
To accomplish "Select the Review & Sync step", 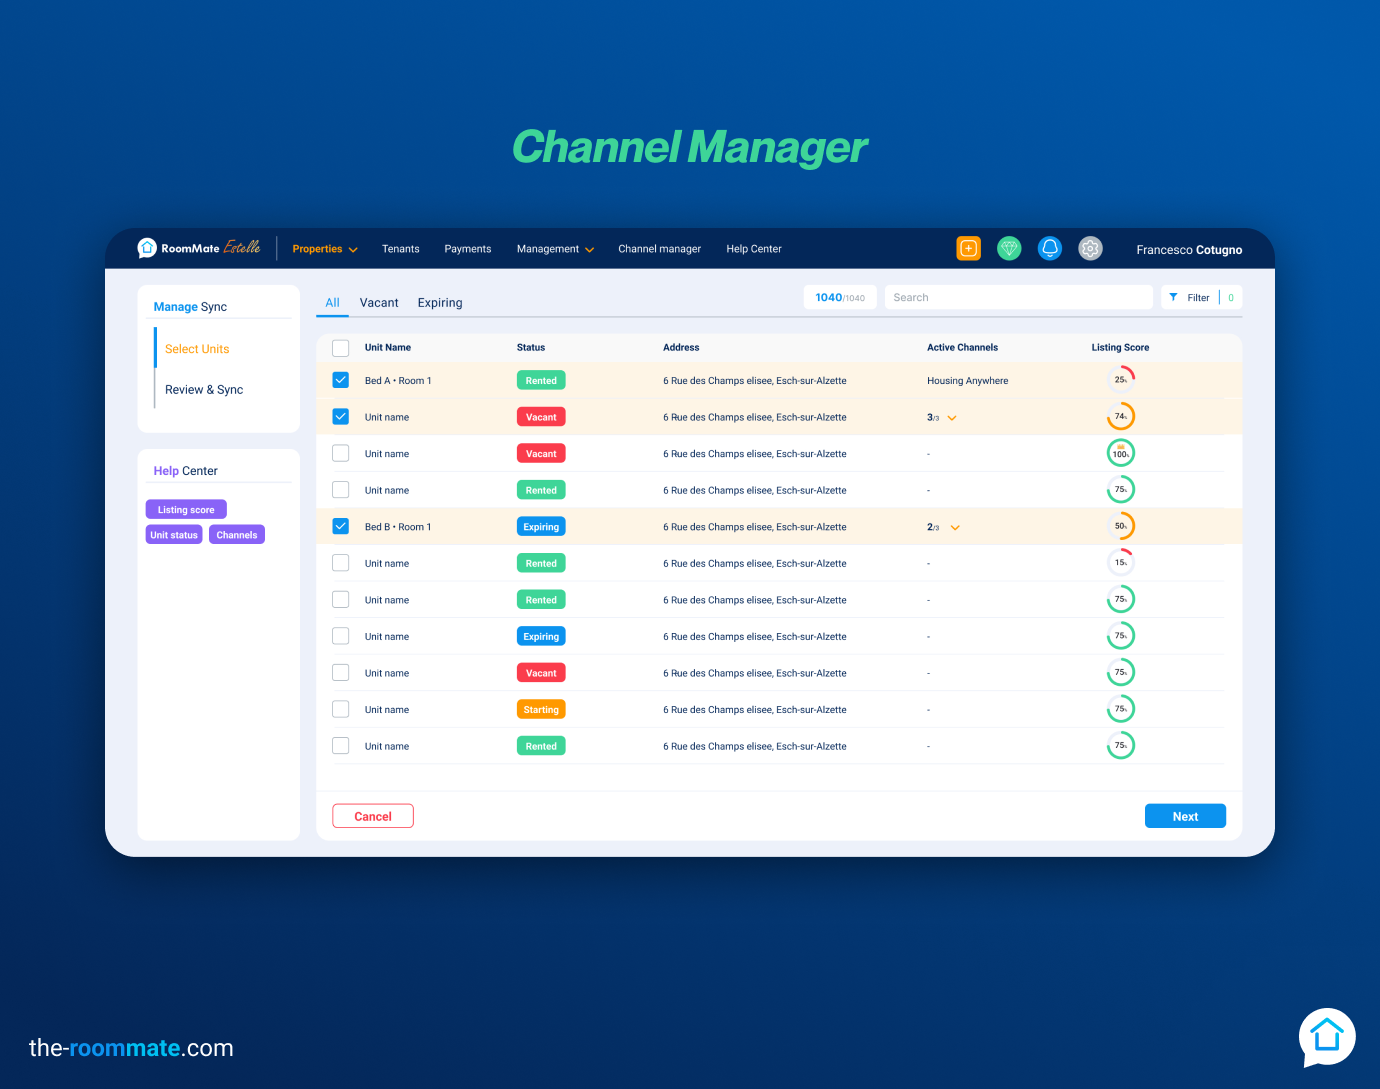I will (x=204, y=390).
